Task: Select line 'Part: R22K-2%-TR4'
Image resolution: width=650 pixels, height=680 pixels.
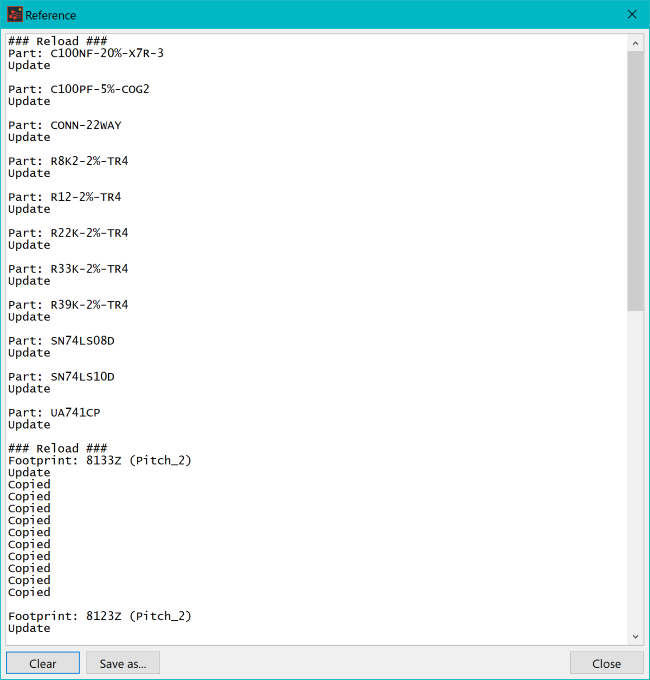Action: 68,233
